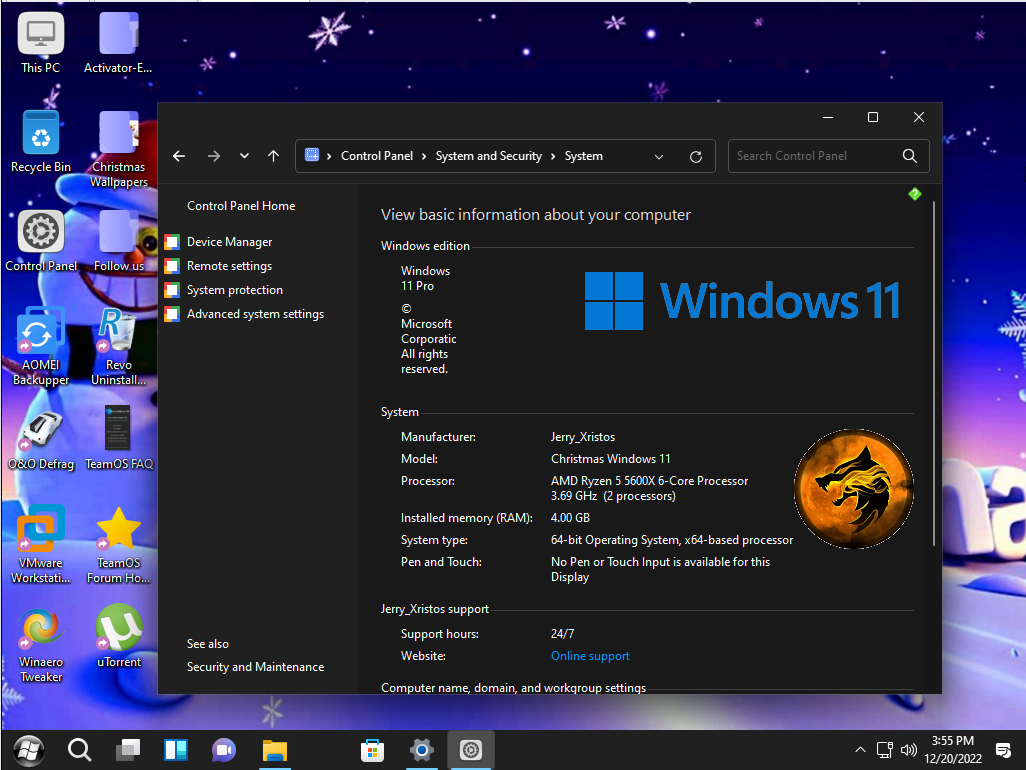Open the recent locations dropdown arrow

point(244,156)
